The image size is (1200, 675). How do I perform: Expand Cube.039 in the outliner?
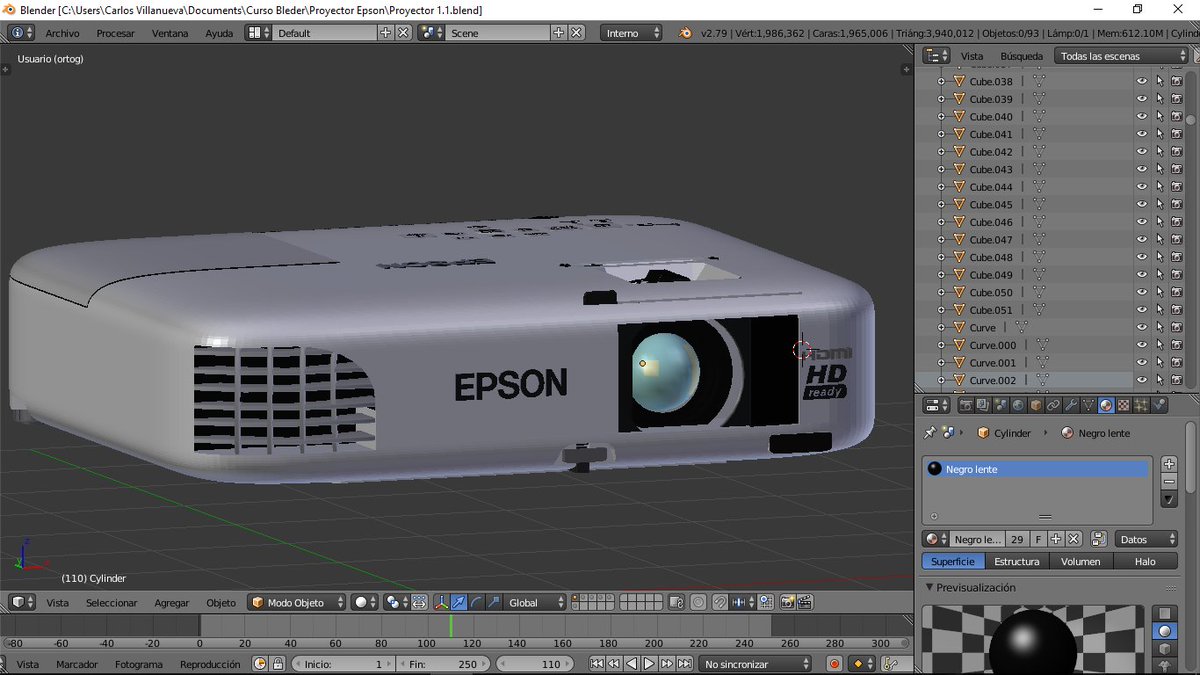pos(940,99)
